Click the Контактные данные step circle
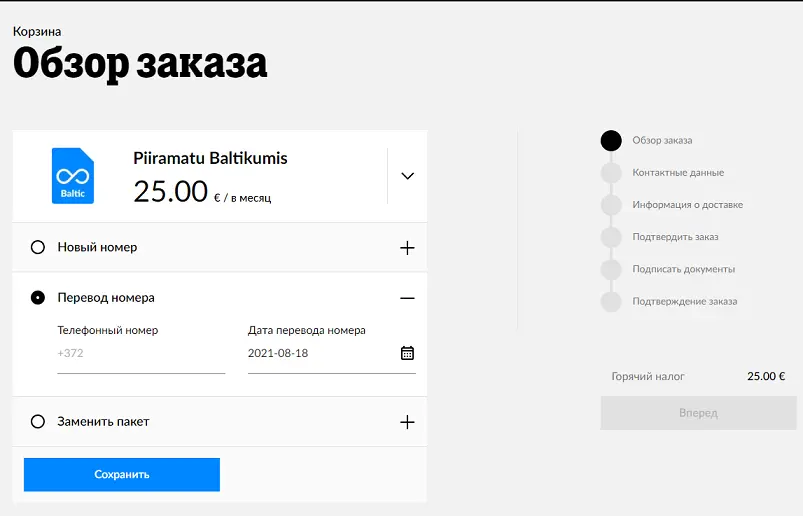Viewport: 803px width, 516px height. 611,173
